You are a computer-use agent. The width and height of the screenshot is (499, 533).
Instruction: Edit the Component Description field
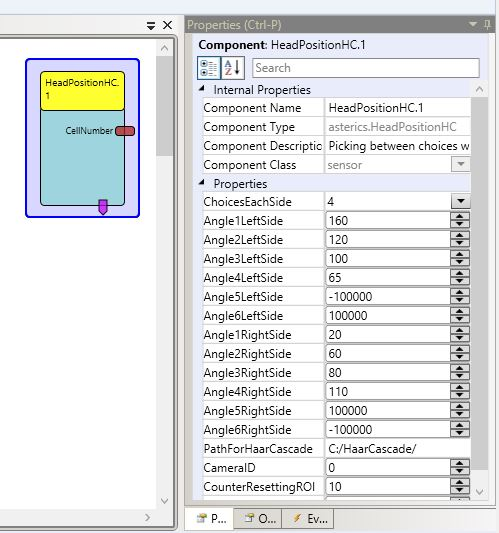(x=398, y=146)
